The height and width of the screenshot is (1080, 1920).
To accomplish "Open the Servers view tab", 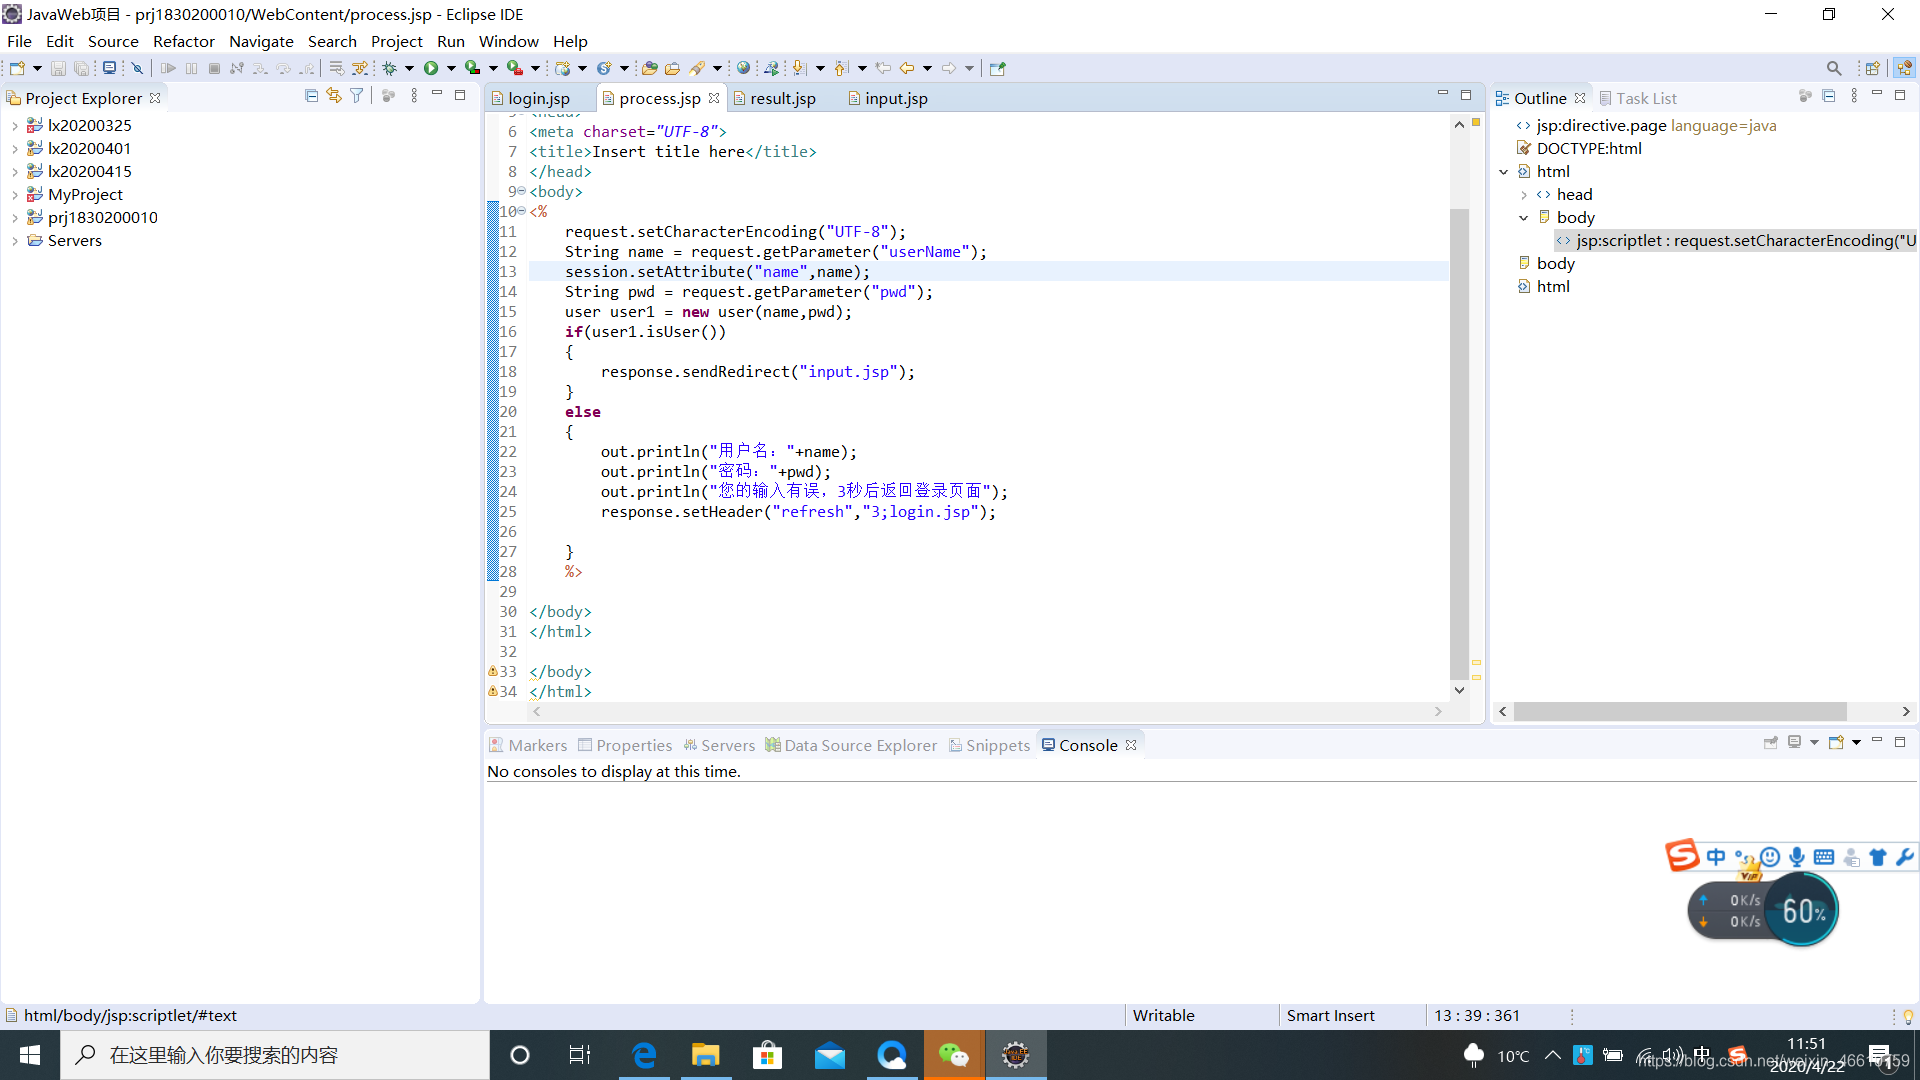I will 719,745.
